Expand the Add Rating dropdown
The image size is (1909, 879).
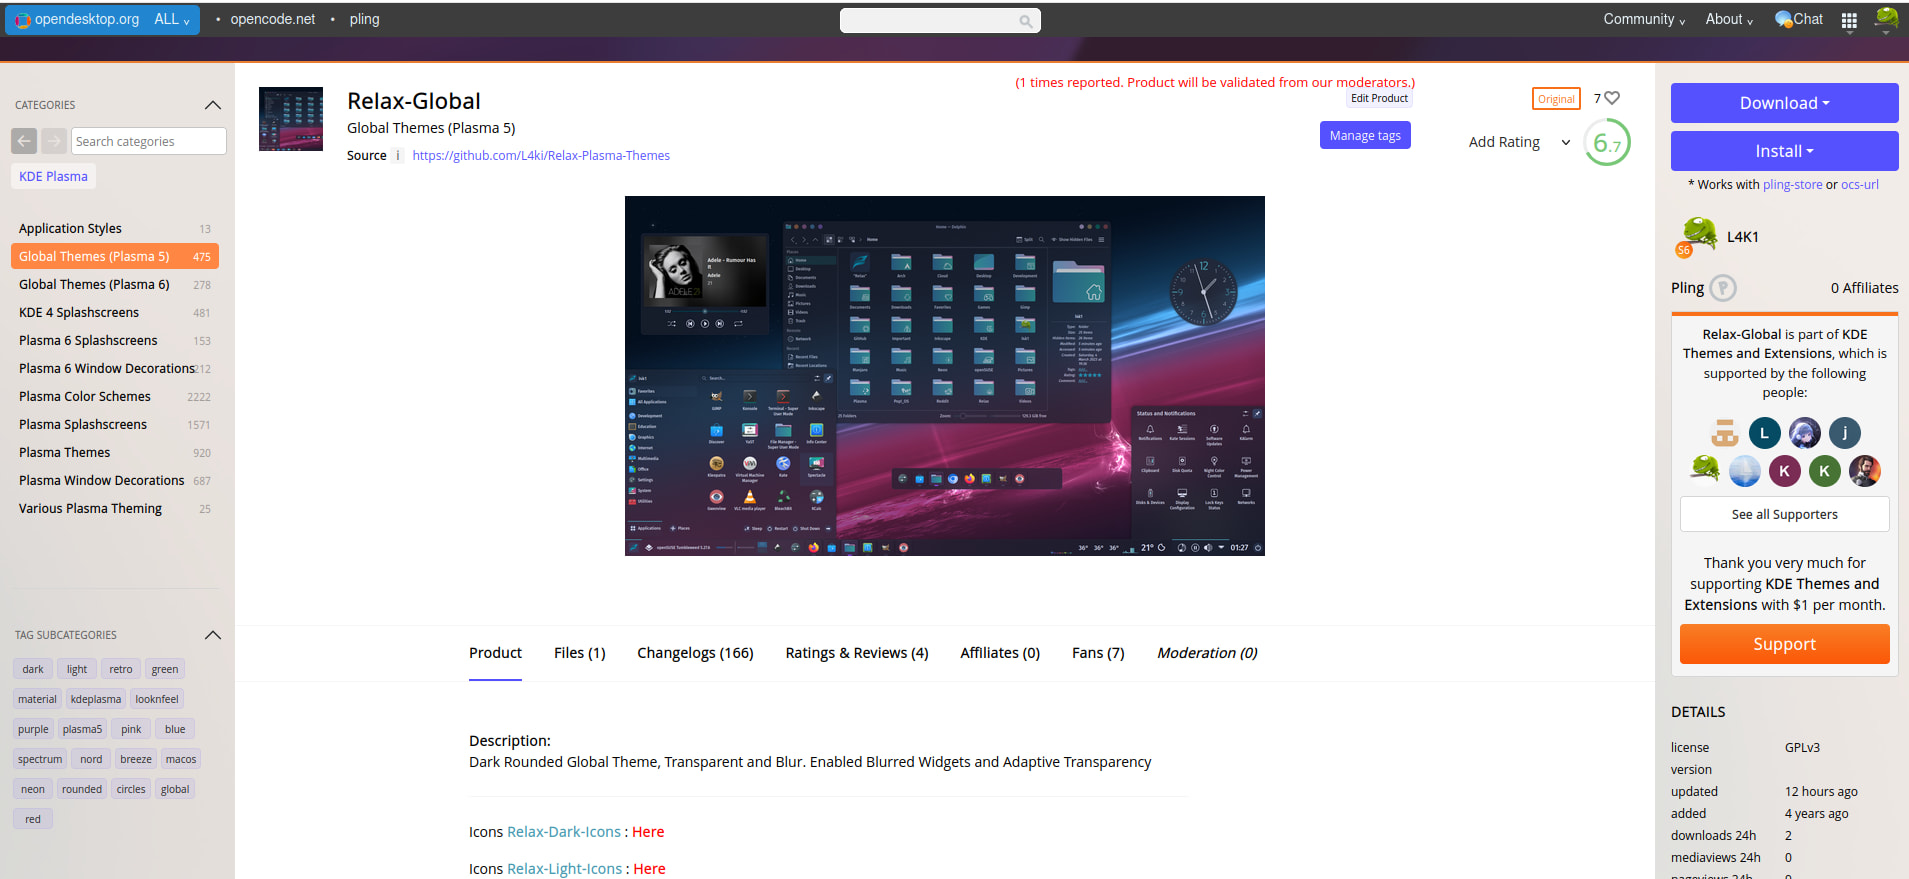point(1565,142)
